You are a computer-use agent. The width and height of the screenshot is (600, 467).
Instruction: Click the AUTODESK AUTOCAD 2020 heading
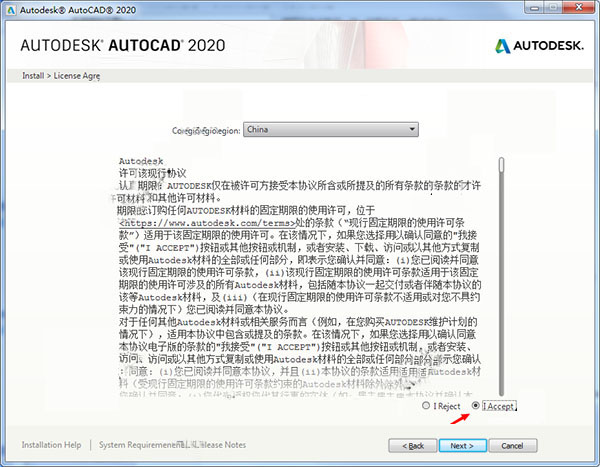[123, 46]
